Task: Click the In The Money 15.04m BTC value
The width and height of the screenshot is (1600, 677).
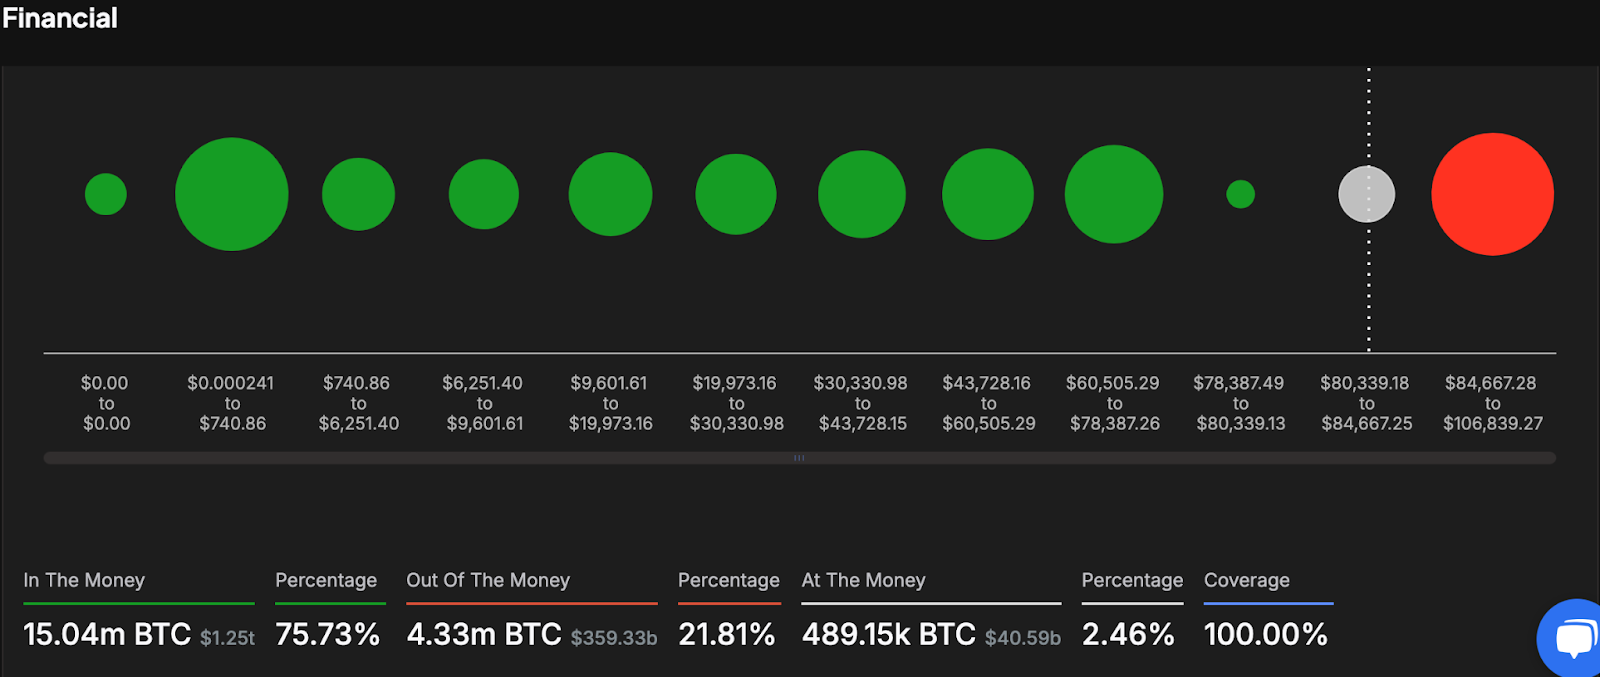Action: click(107, 634)
